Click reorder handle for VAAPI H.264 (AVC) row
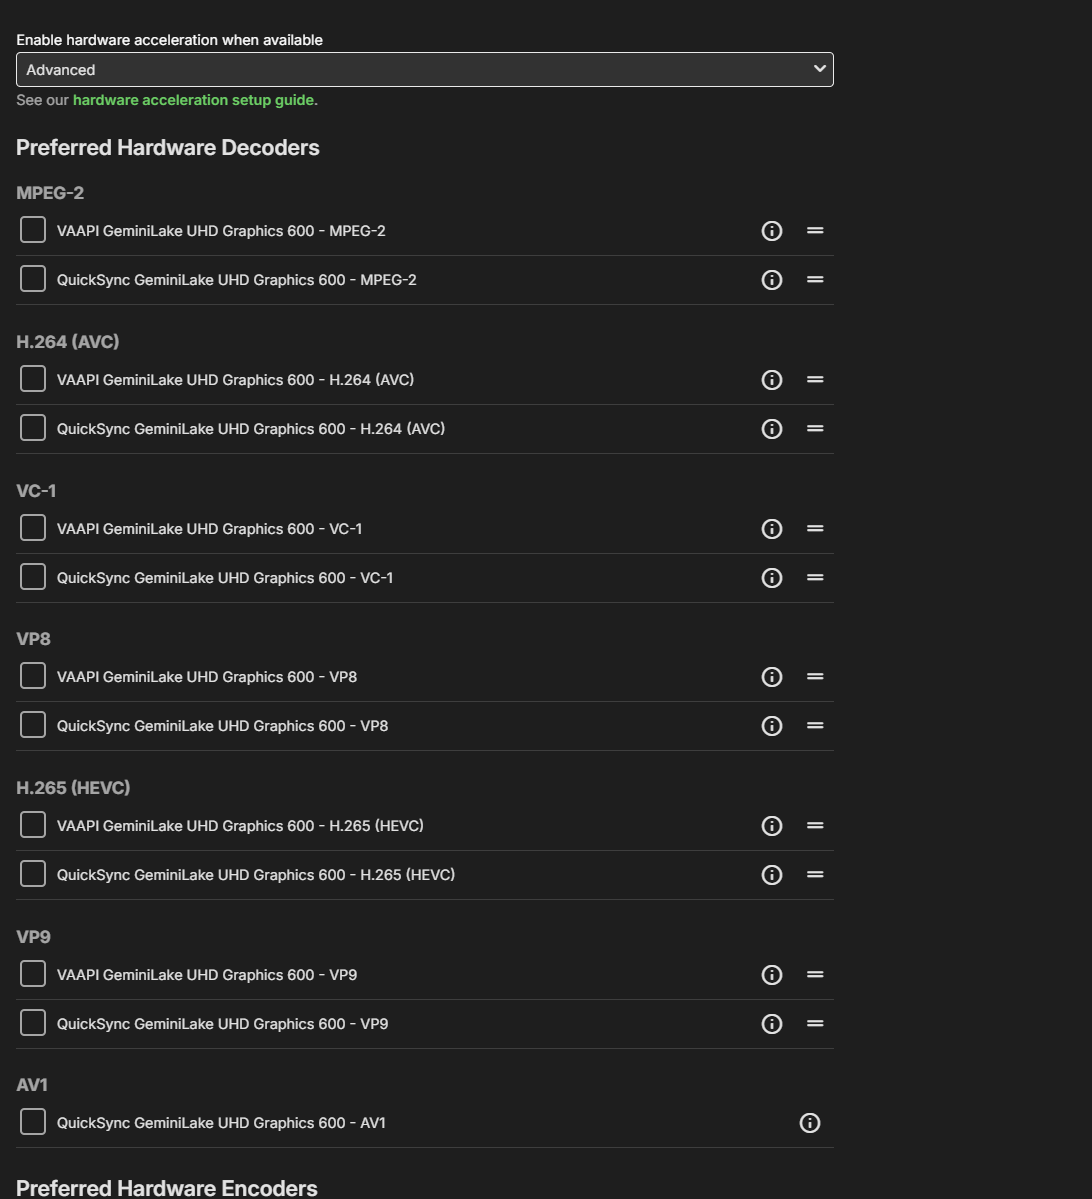The image size is (1092, 1199). 815,380
